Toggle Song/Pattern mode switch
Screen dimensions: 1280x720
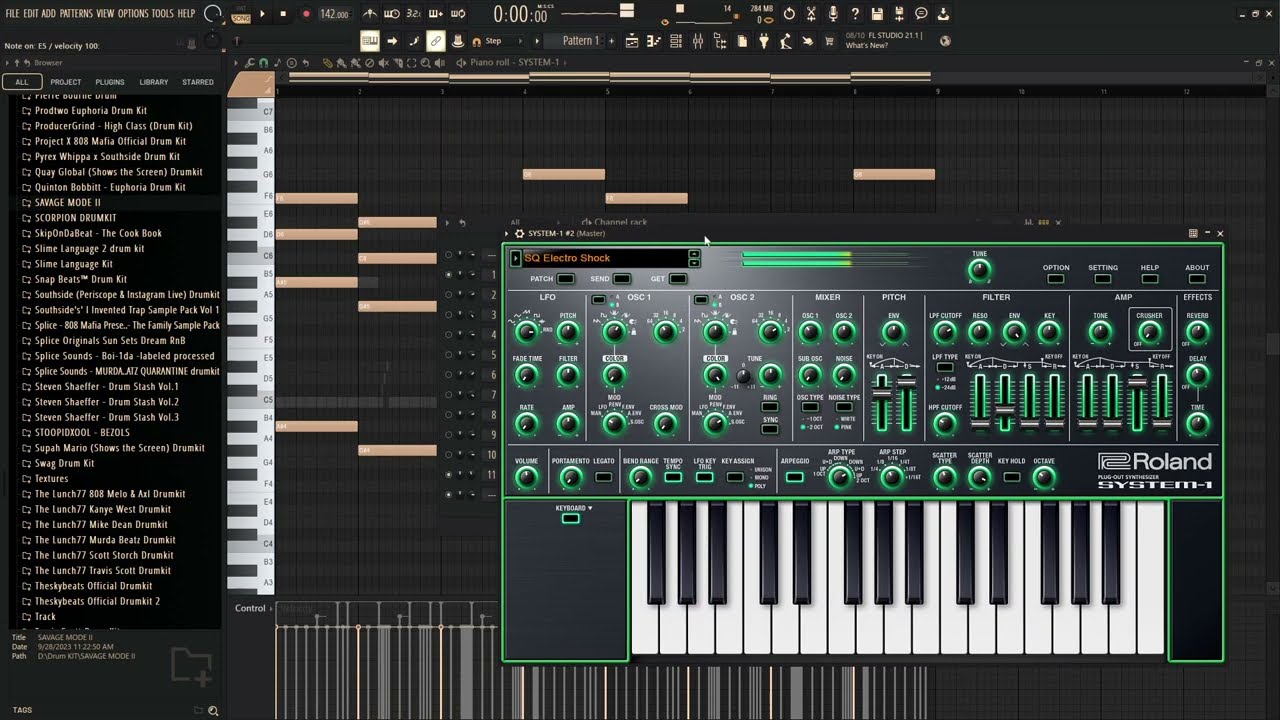(x=241, y=14)
